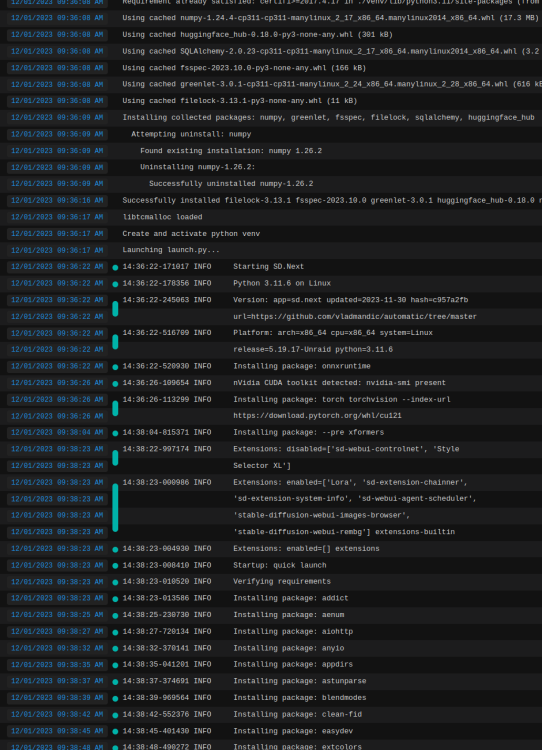Image resolution: width=542 pixels, height=750 pixels.
Task: Click 'Installing package: onnxruntime' message
Action: tap(302, 366)
